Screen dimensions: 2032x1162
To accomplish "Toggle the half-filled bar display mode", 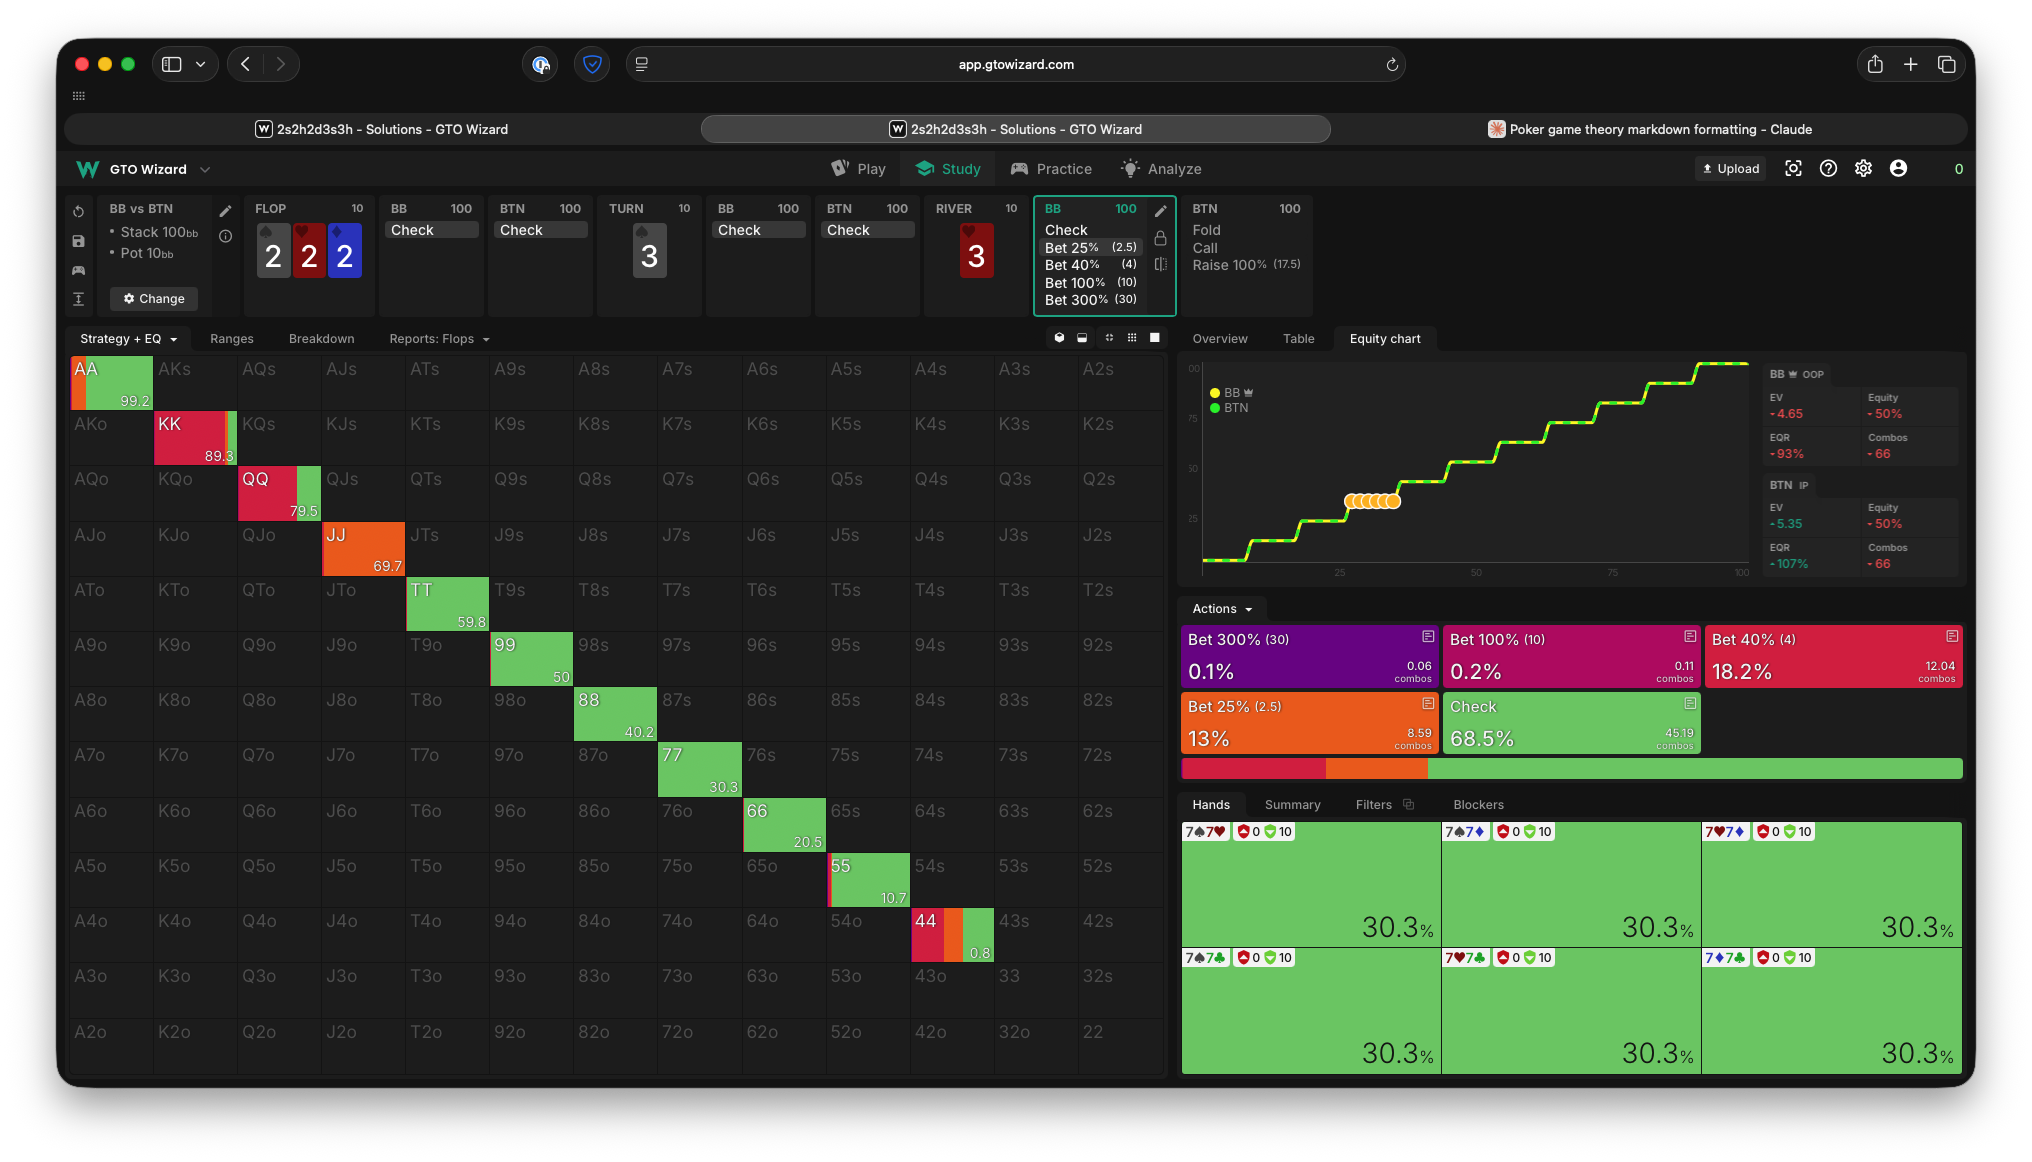I will point(1082,338).
